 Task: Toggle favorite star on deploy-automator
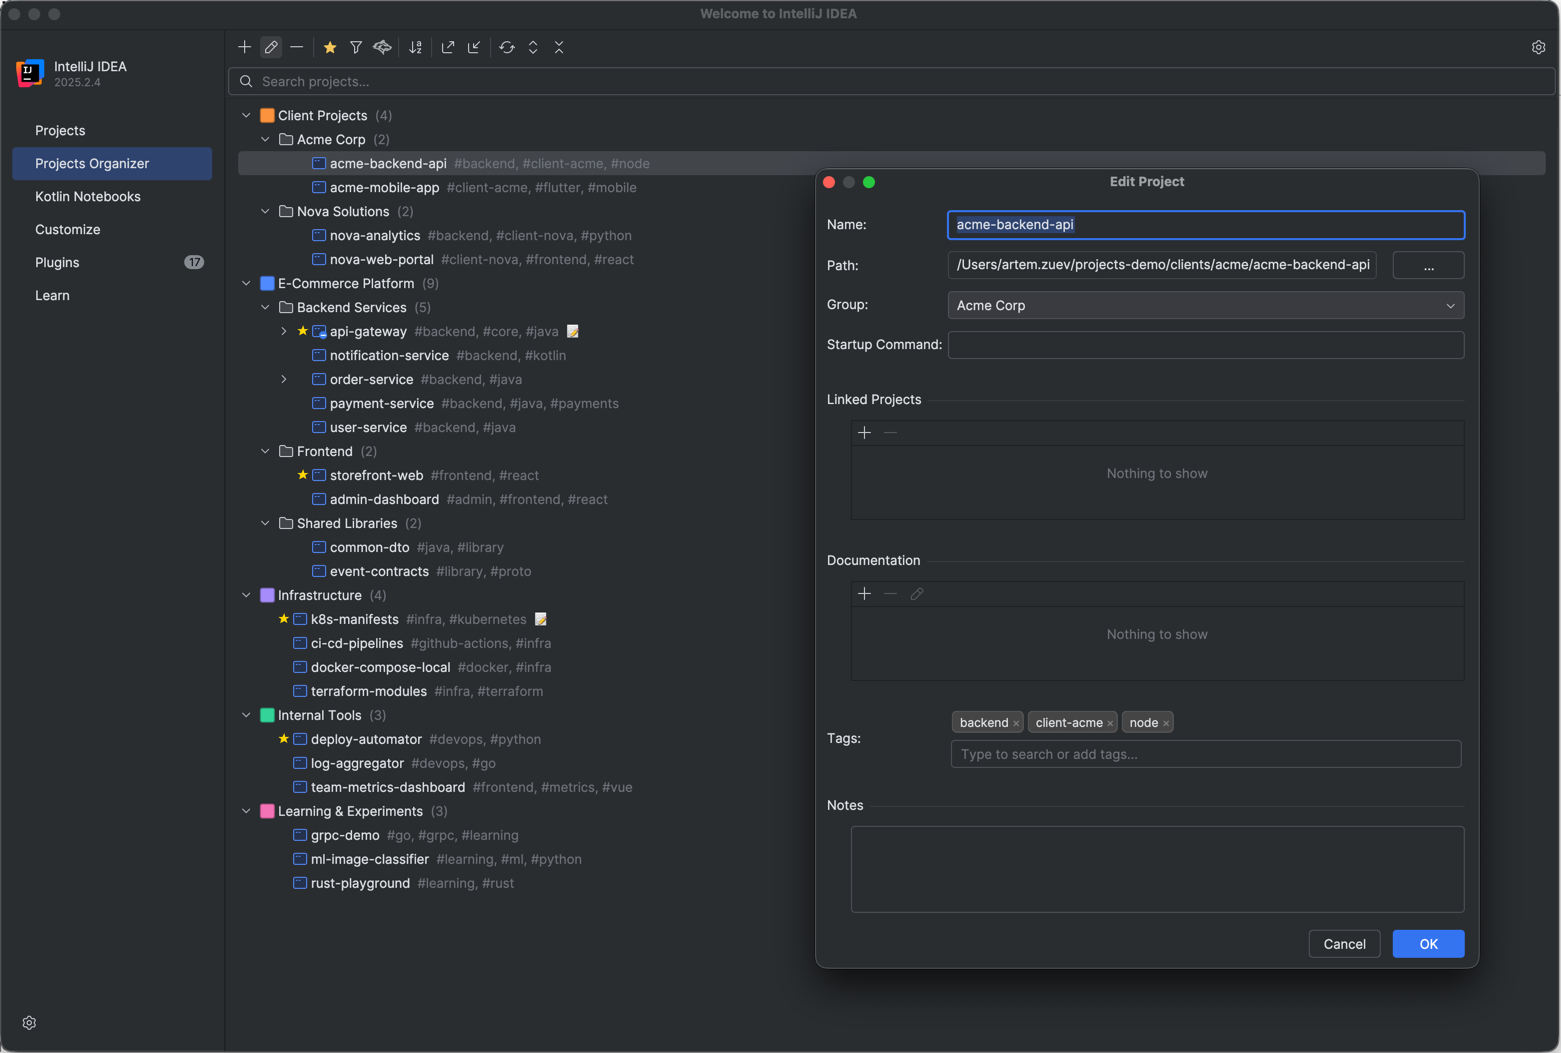click(x=284, y=739)
